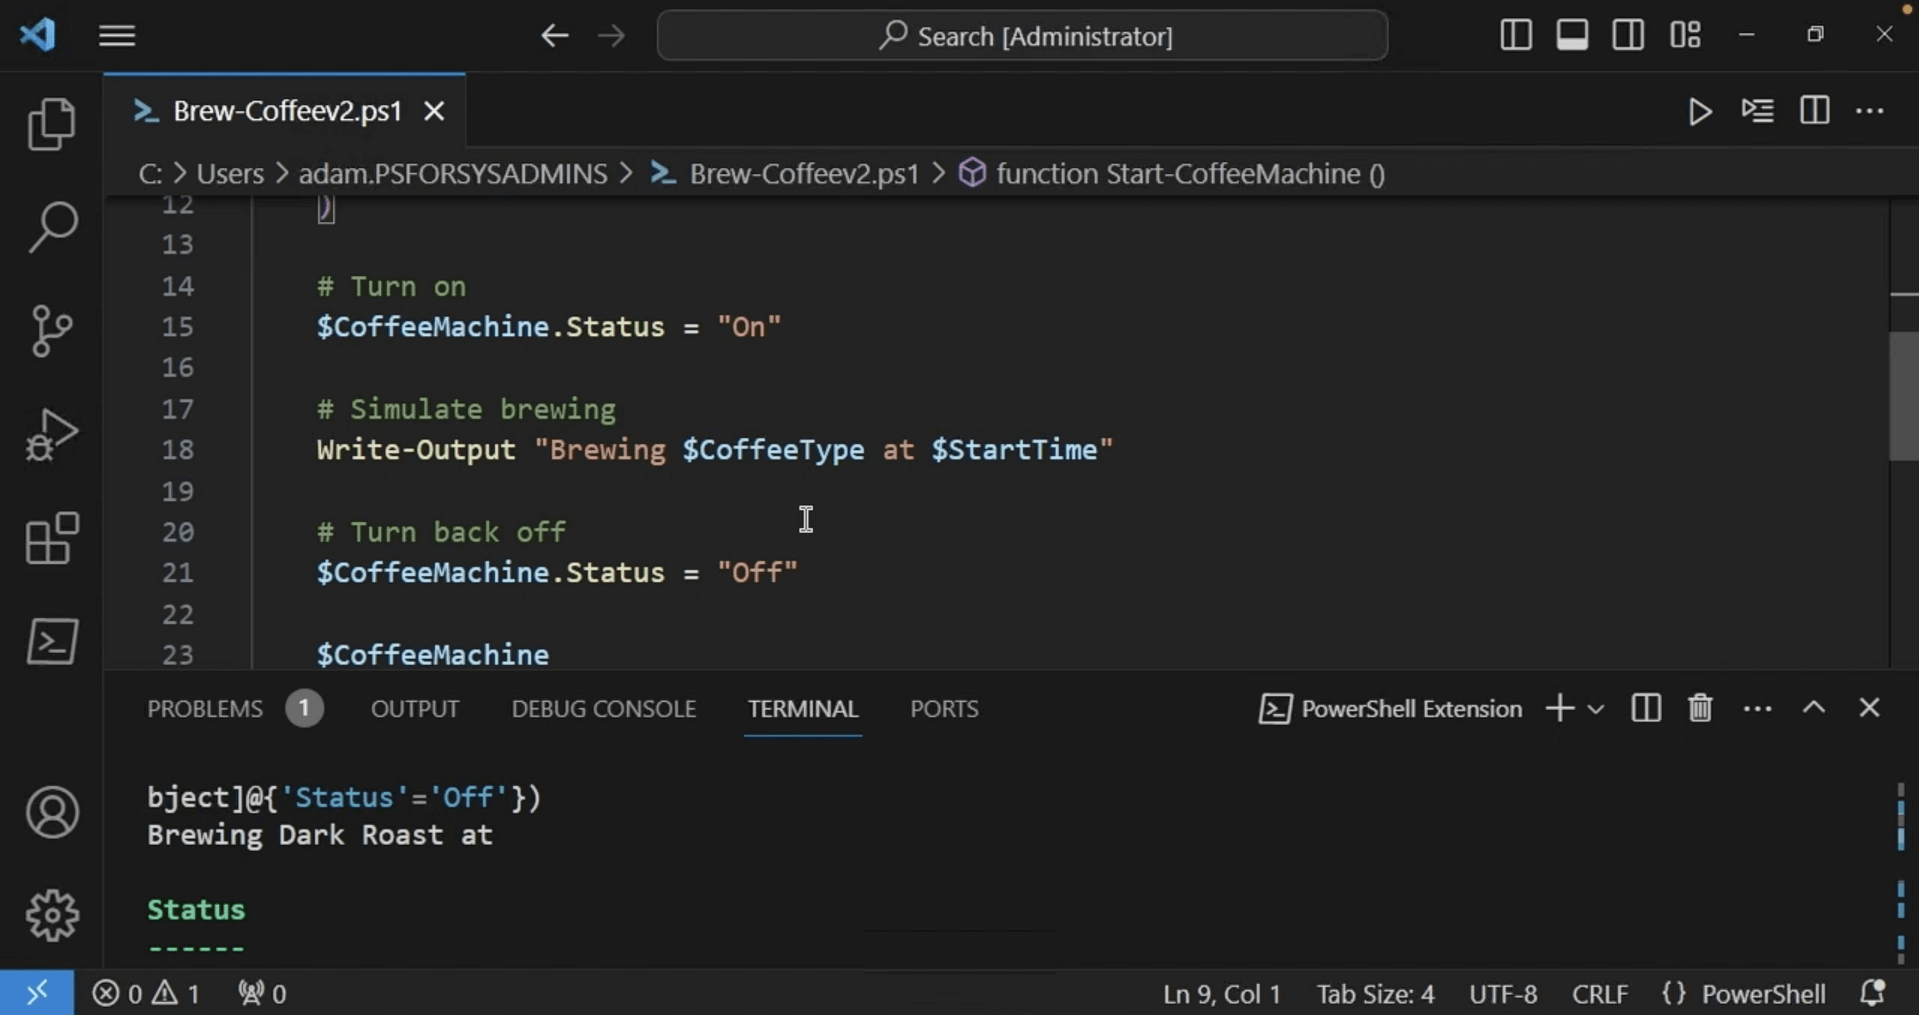1919x1015 pixels.
Task: Go forward with the right arrow
Action: pyautogui.click(x=611, y=36)
